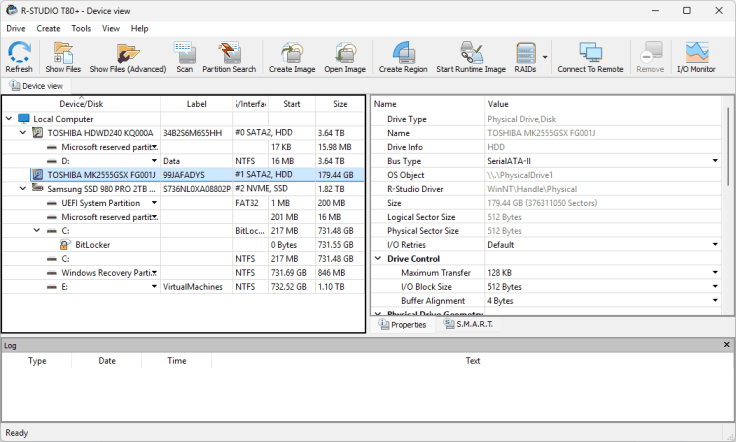Collapse Samsung SSD 980 PRO node
This screenshot has height=442, width=736.
[x=23, y=188]
